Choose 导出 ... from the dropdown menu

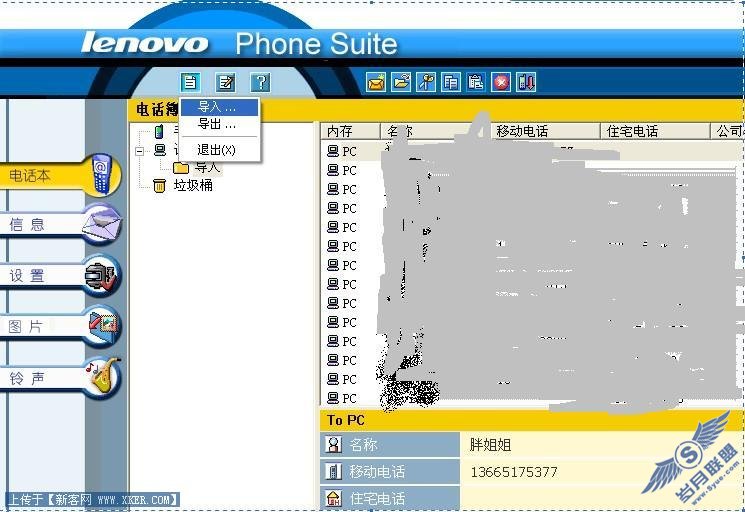(x=220, y=124)
